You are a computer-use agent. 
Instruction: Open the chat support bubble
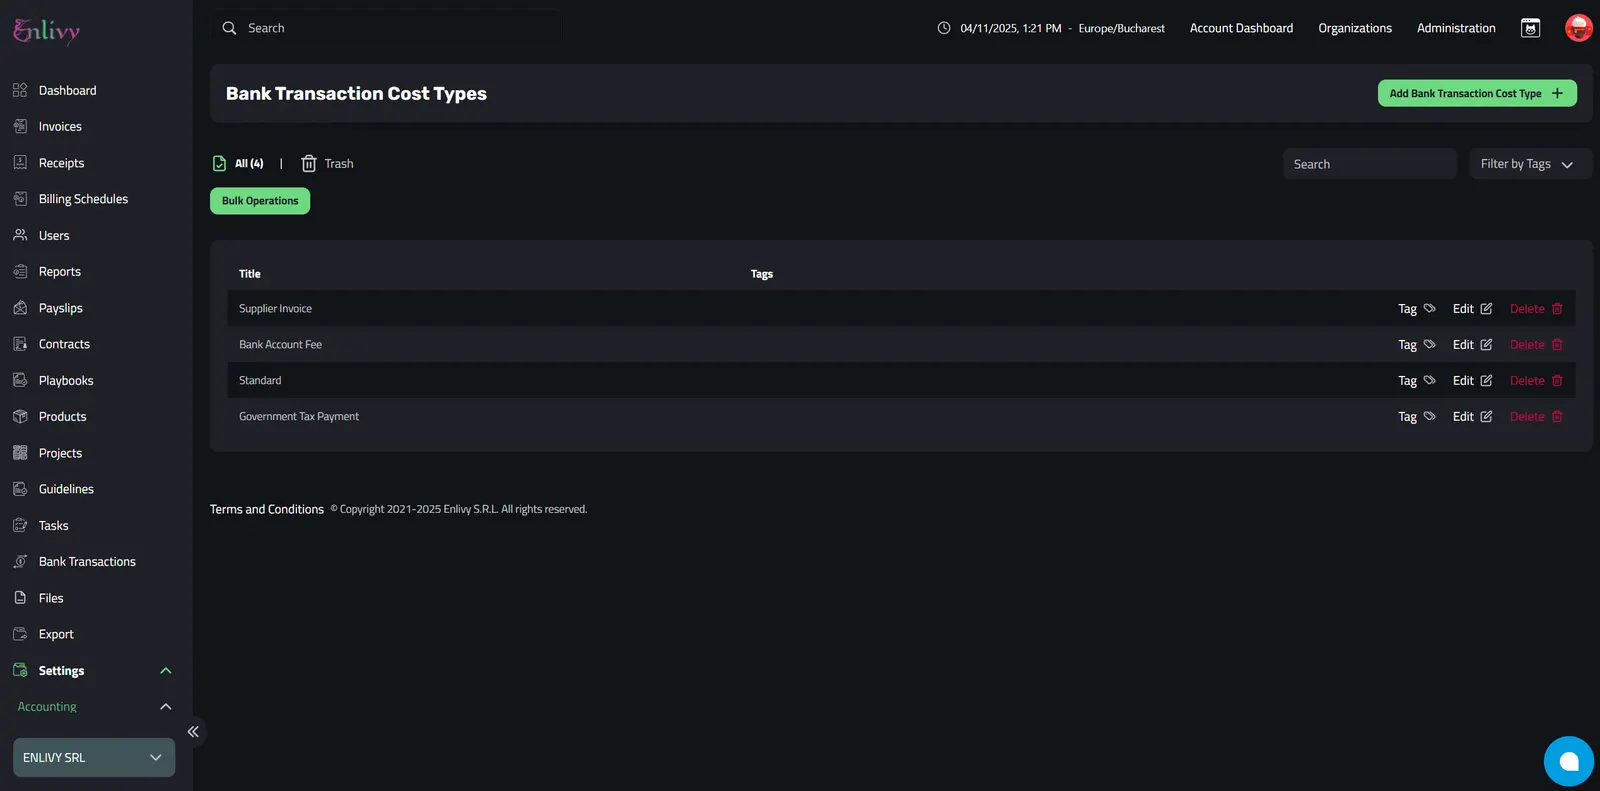click(1569, 761)
